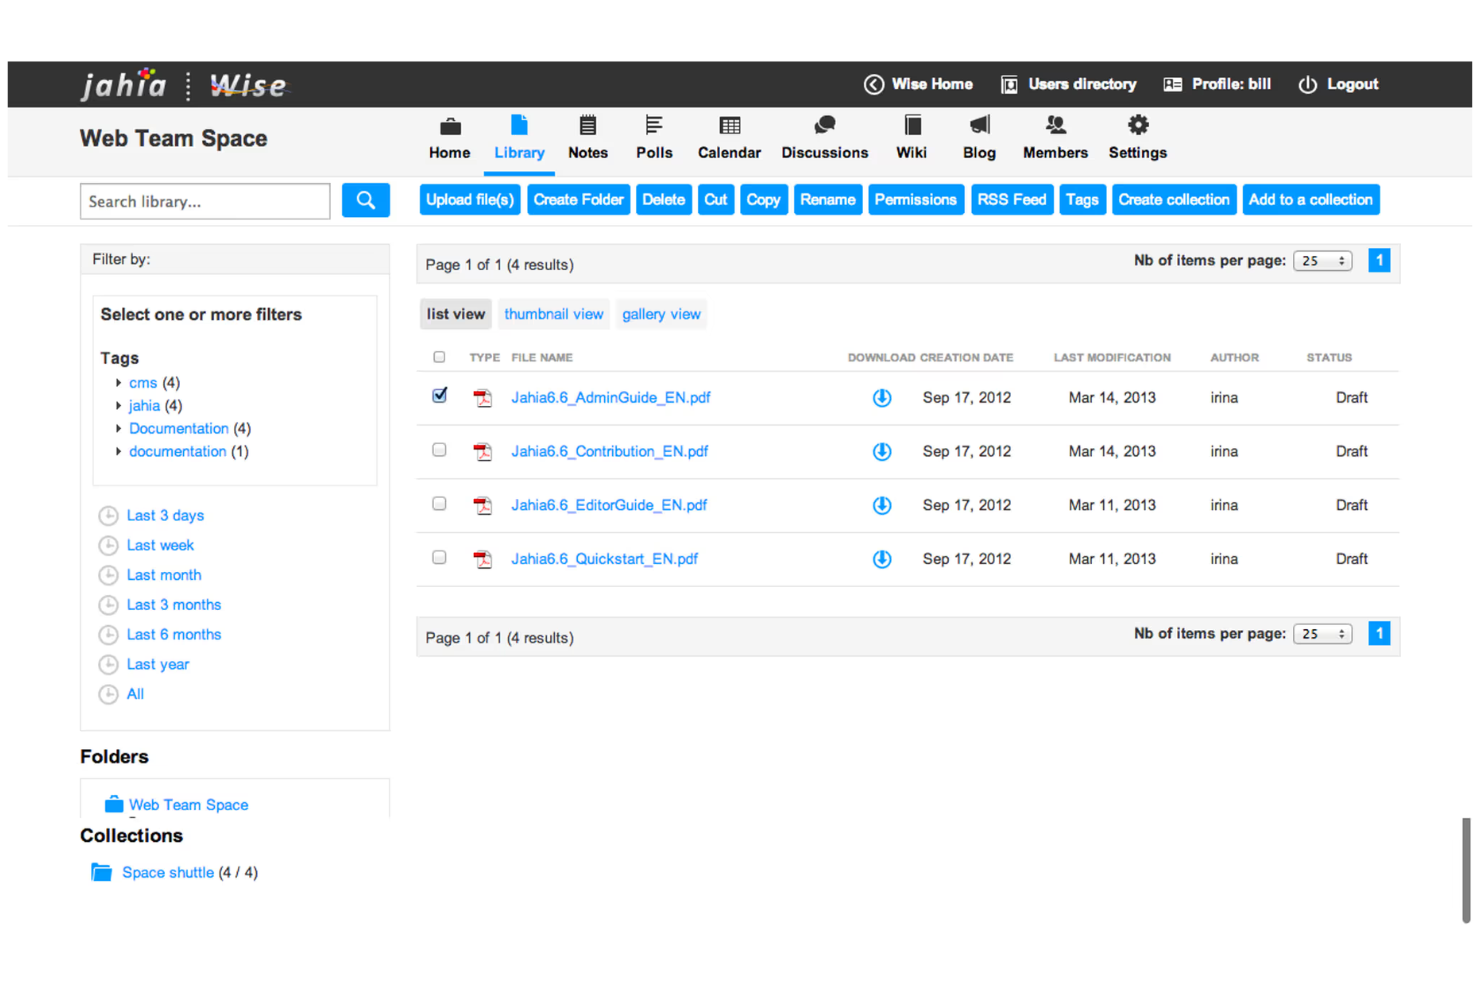
Task: Open bottom items per page dropdown
Action: click(x=1323, y=634)
